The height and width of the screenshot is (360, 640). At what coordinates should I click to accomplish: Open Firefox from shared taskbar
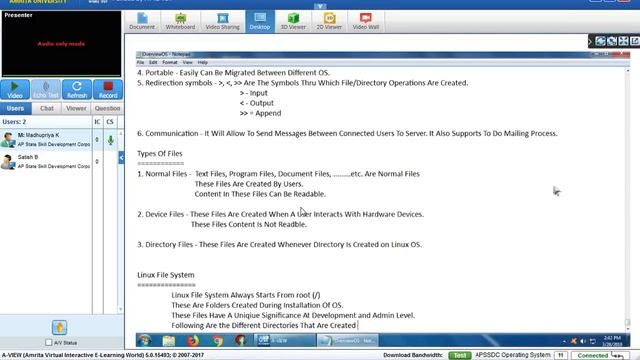[193, 340]
